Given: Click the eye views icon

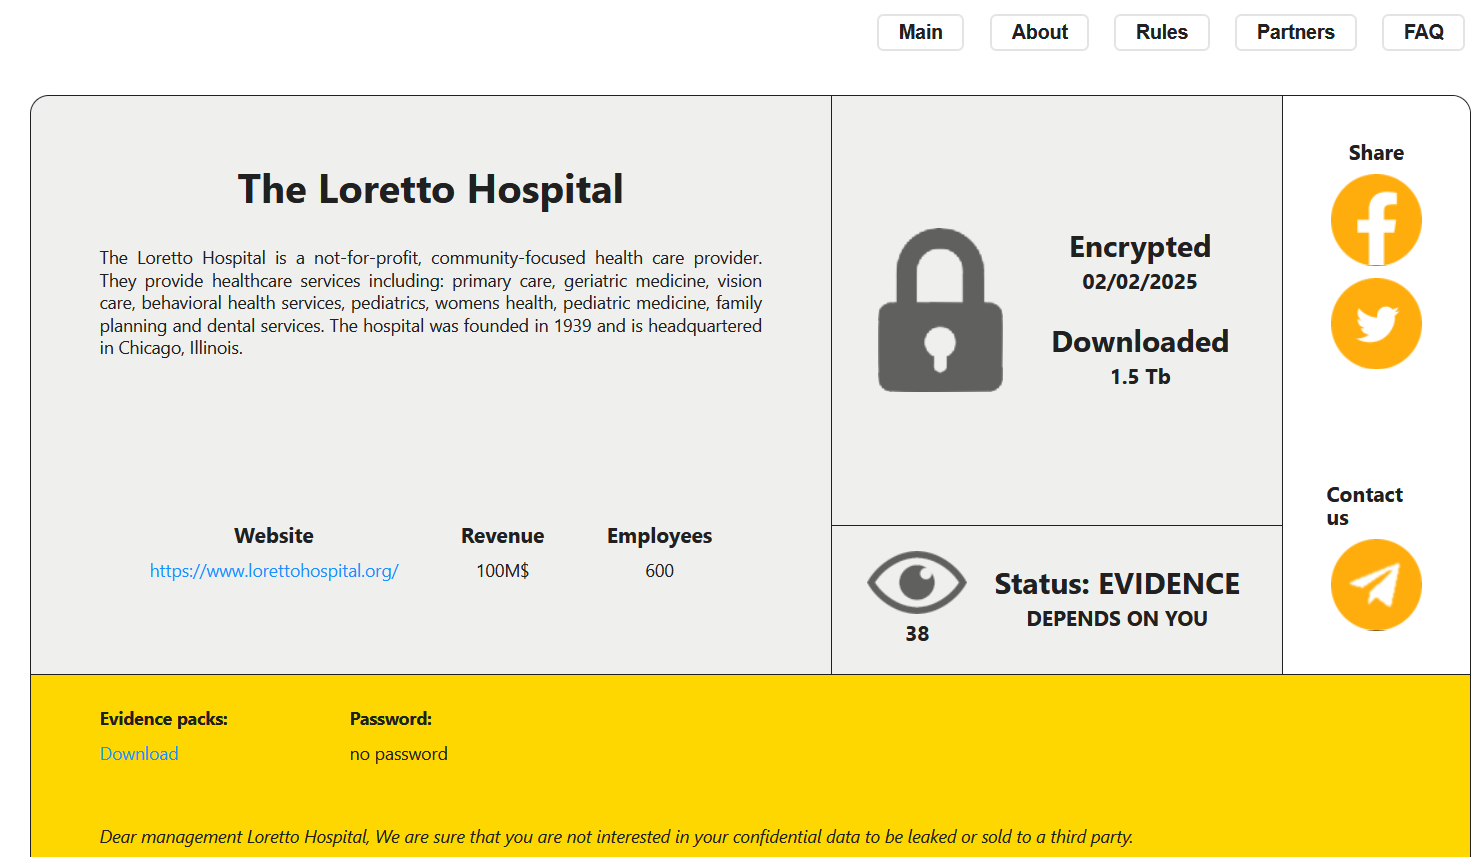Looking at the screenshot, I should (916, 583).
